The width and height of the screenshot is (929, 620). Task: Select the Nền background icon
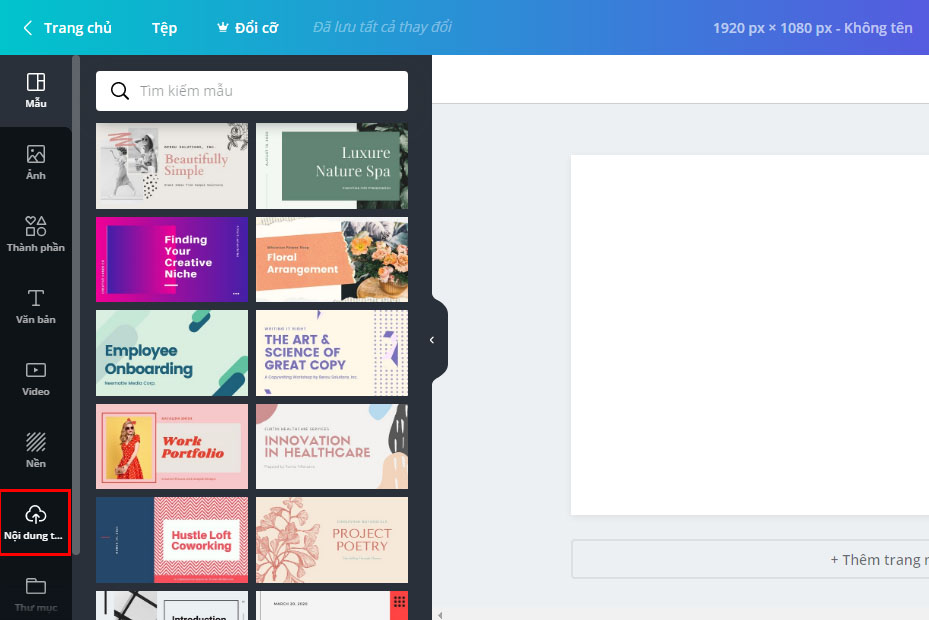coord(36,450)
